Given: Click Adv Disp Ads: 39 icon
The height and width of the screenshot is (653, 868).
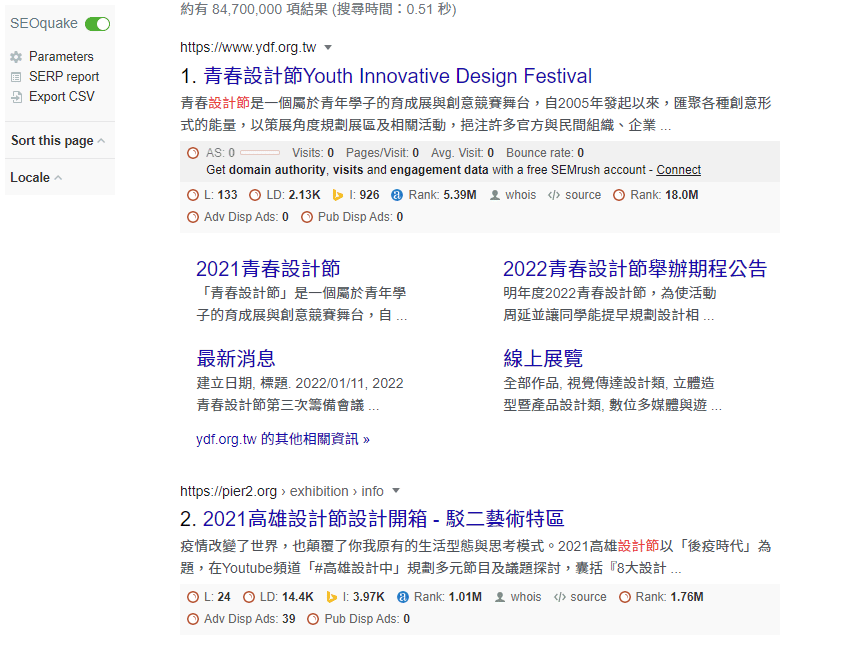Looking at the screenshot, I should 193,619.
